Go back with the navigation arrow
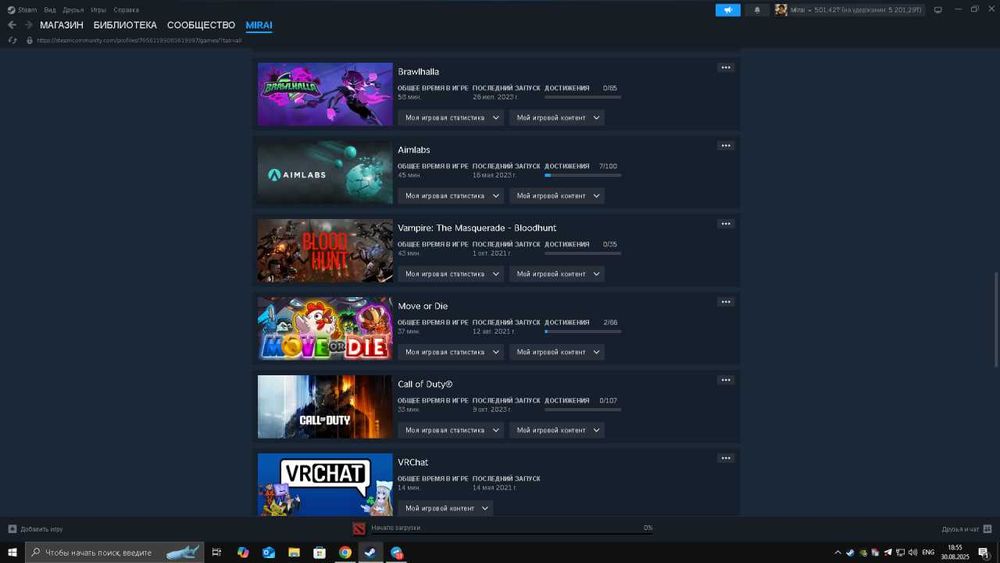The width and height of the screenshot is (1000, 563). [12, 25]
